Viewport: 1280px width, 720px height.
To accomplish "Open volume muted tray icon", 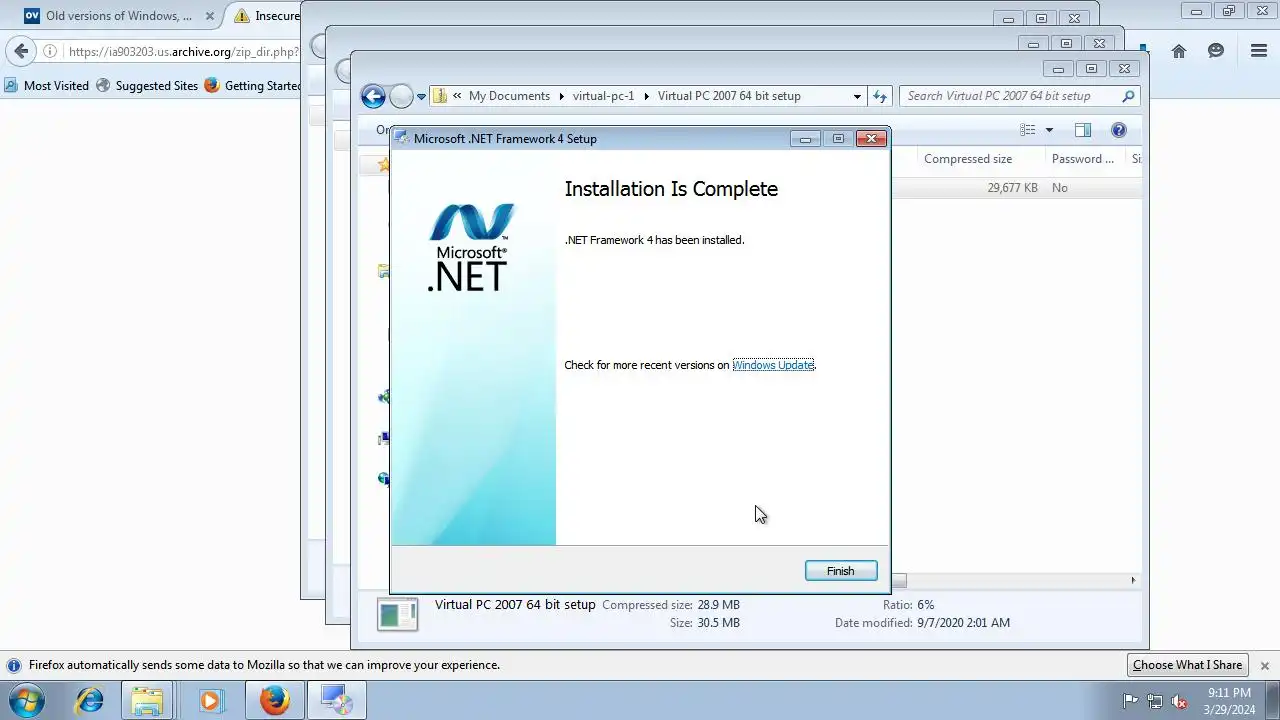I will click(1180, 701).
